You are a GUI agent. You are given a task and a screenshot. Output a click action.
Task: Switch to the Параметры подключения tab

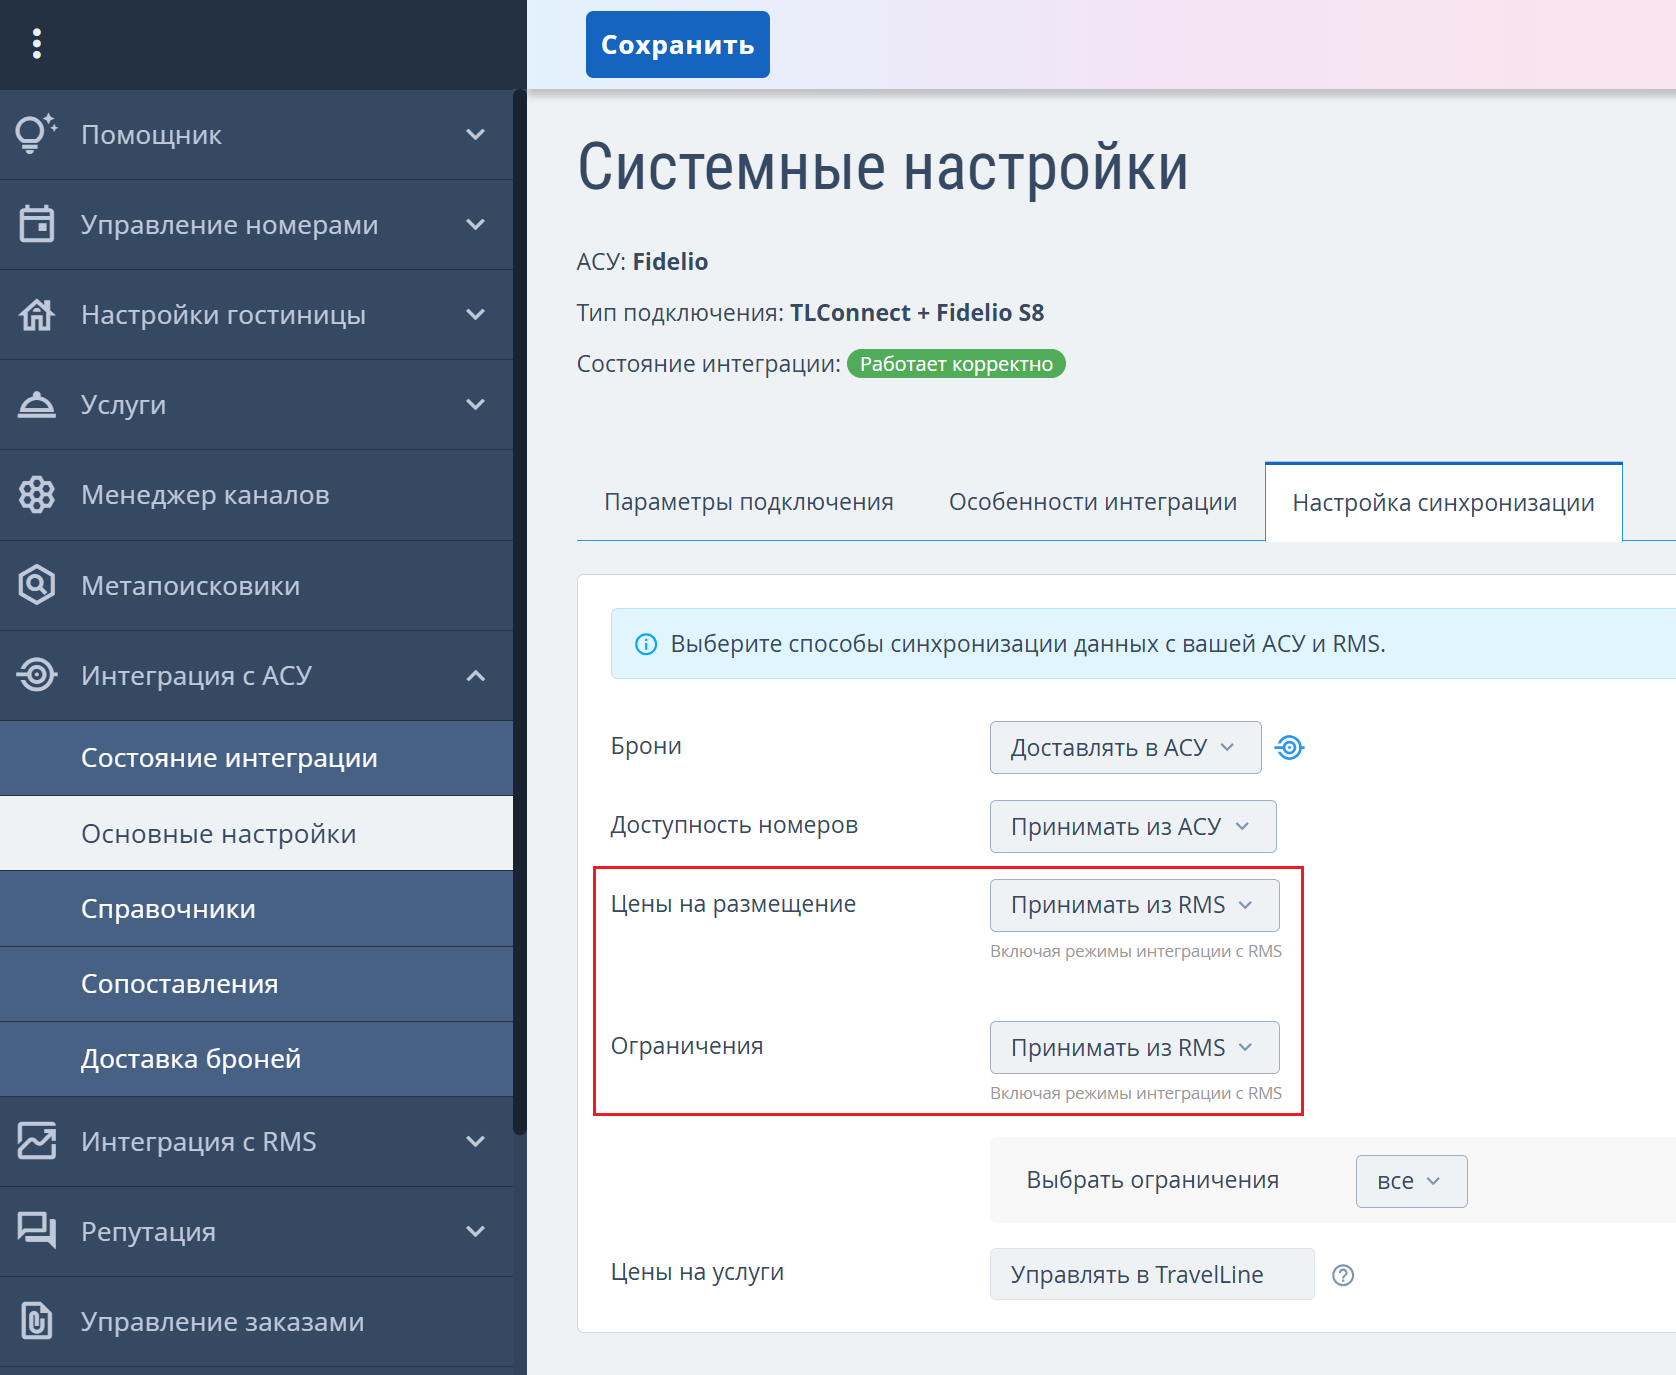click(749, 502)
